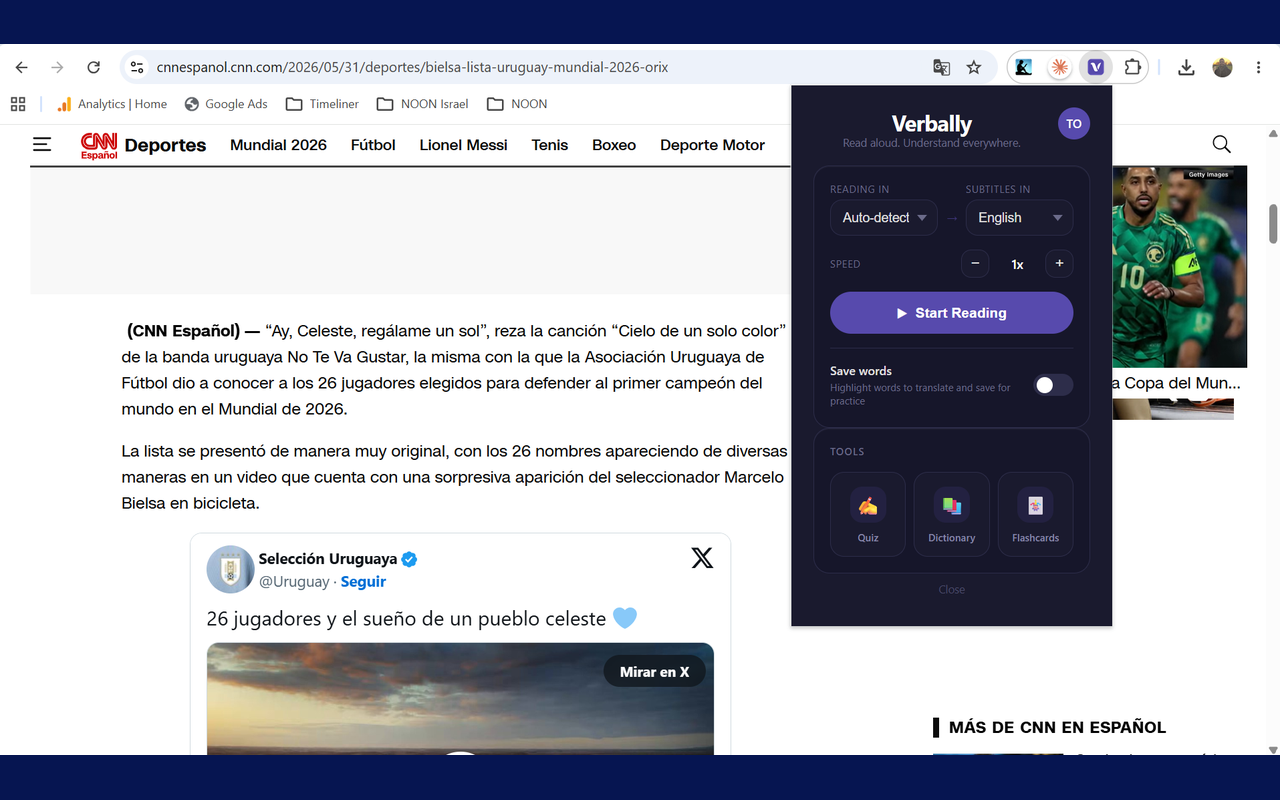Click Mirar en X button
Image resolution: width=1280 pixels, height=800 pixels.
(654, 672)
